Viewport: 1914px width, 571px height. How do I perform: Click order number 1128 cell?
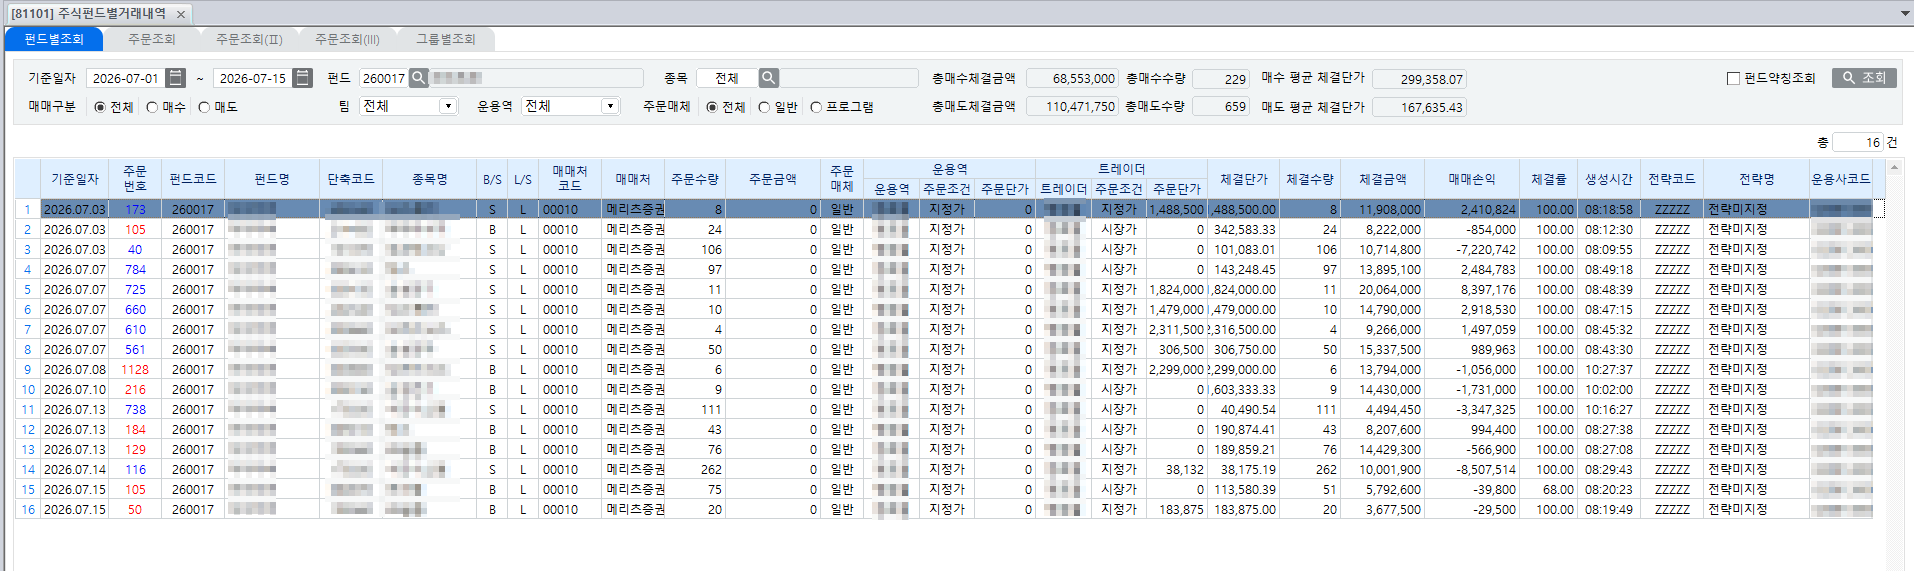[x=135, y=369]
